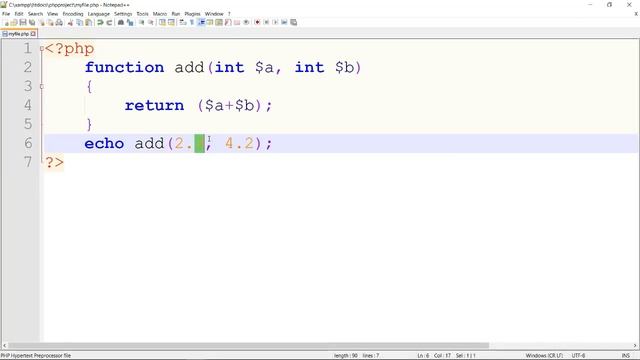Viewport: 640px width, 360px height.
Task: Toggle Word Wrap toolbar icon
Action: point(182,22)
